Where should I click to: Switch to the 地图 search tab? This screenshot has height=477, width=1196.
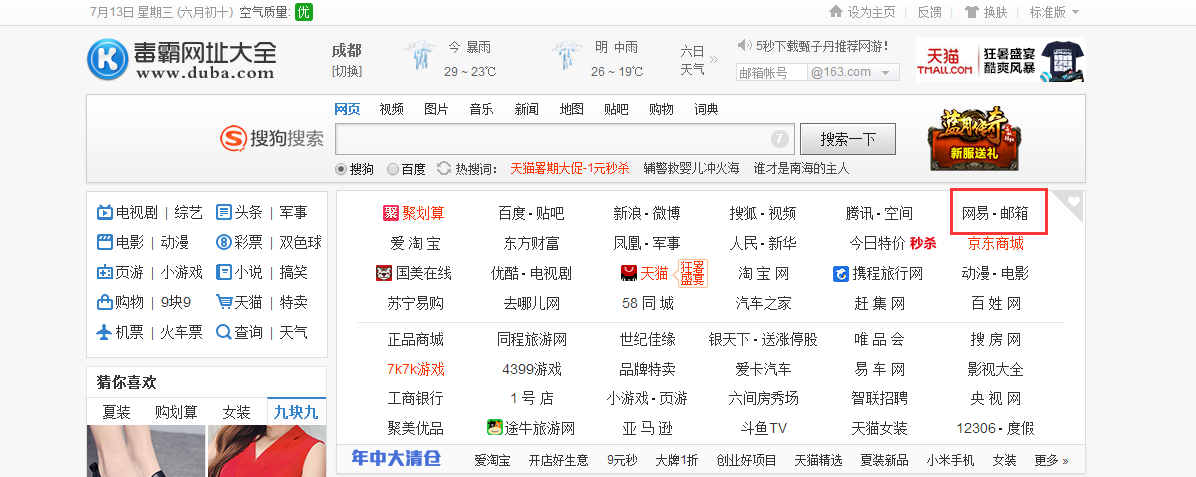(571, 109)
